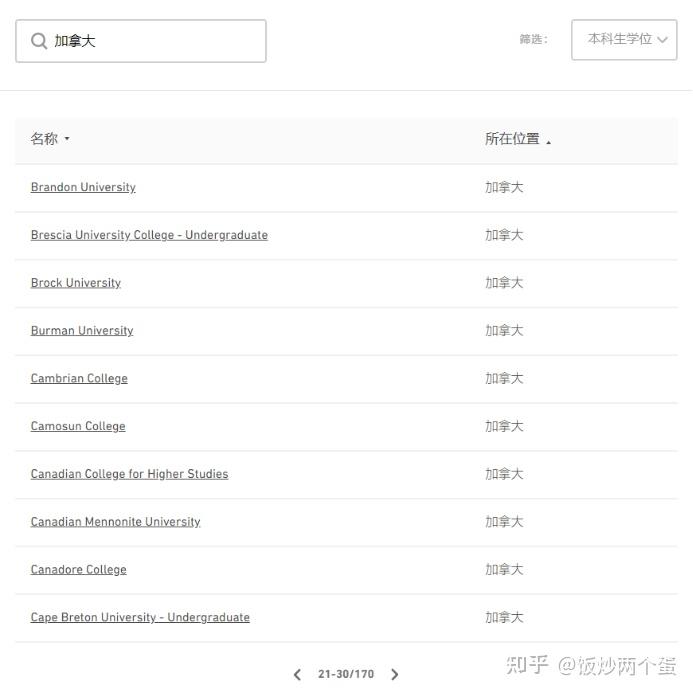Open Canadian Mennonite University link

click(115, 522)
